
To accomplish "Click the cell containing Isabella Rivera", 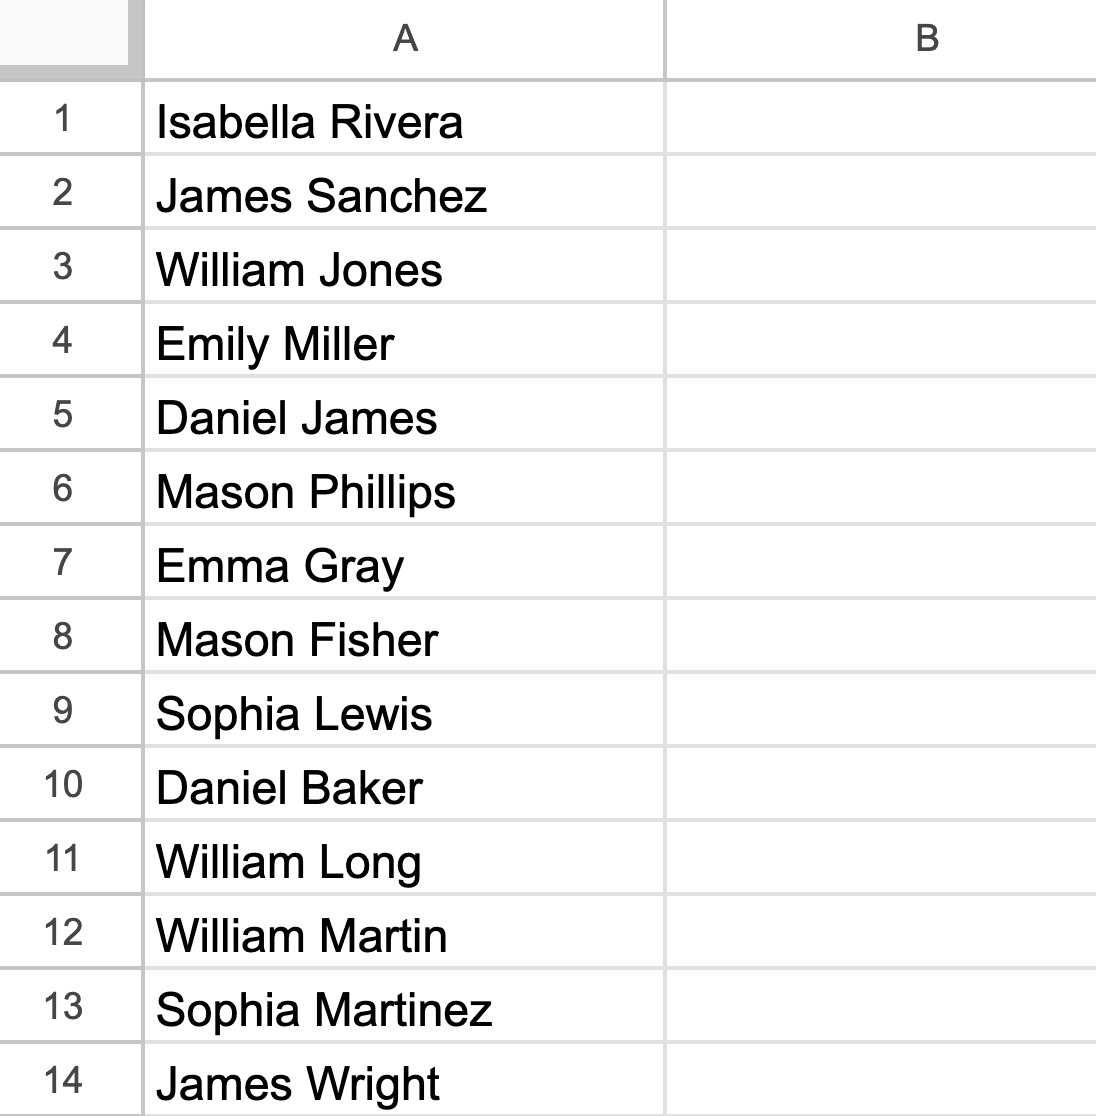I will point(310,122).
